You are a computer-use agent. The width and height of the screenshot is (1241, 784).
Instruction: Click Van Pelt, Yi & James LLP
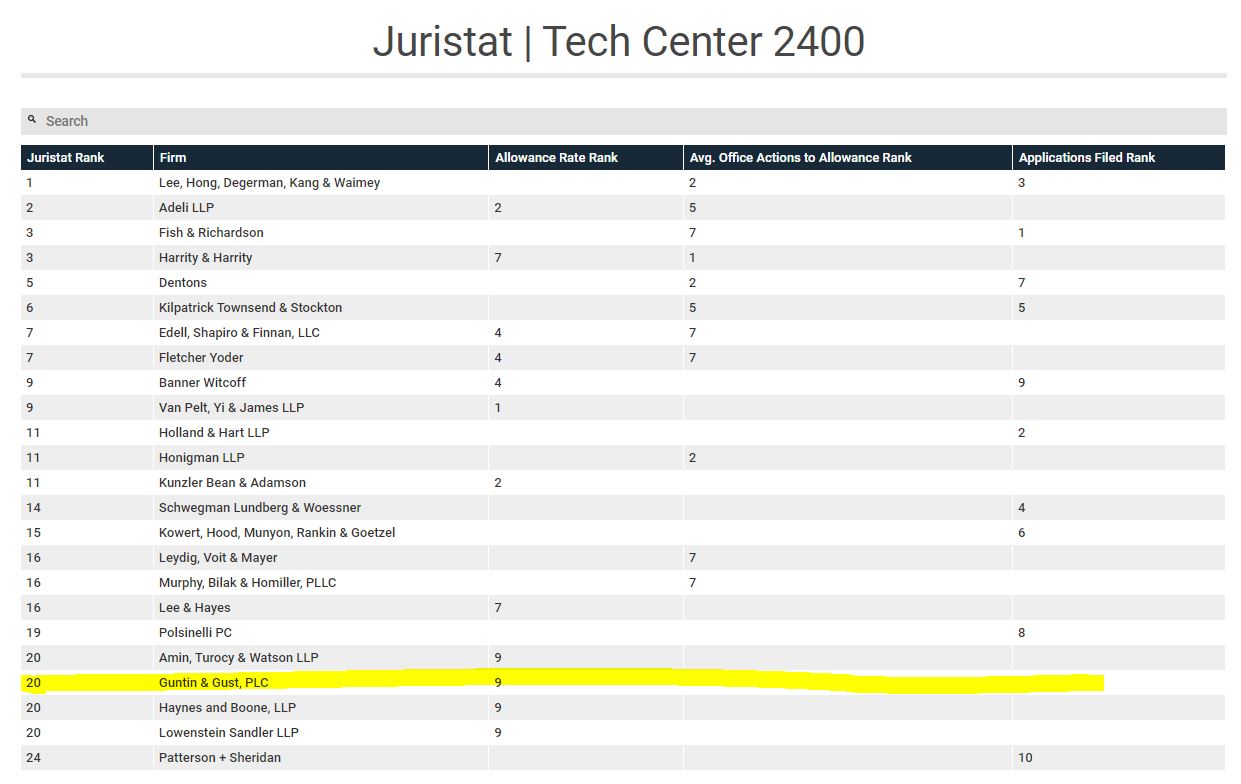231,408
